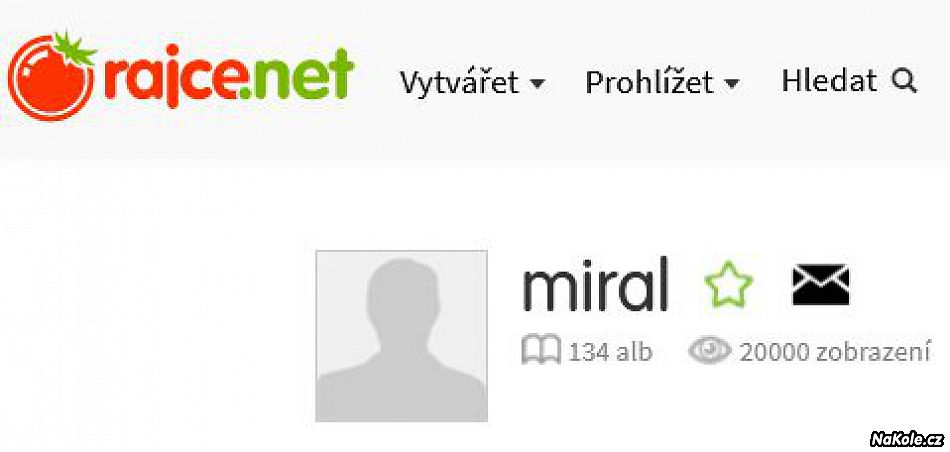The image size is (950, 452).
Task: Send message via black envelope icon
Action: click(821, 285)
